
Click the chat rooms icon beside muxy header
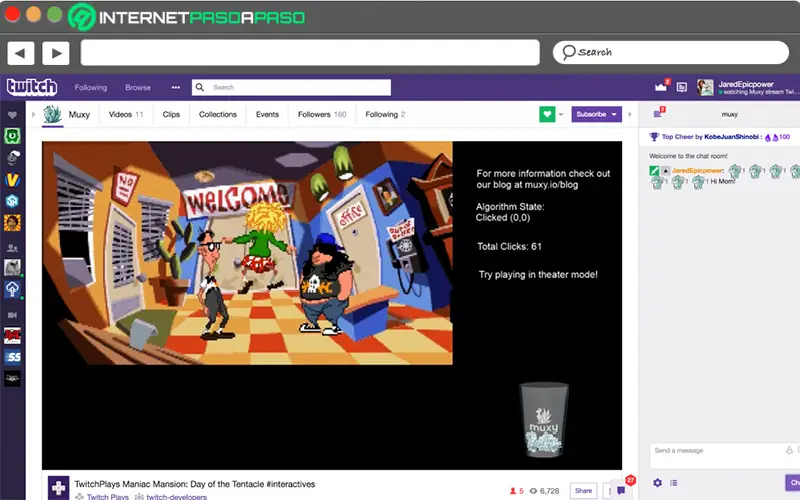tap(658, 114)
